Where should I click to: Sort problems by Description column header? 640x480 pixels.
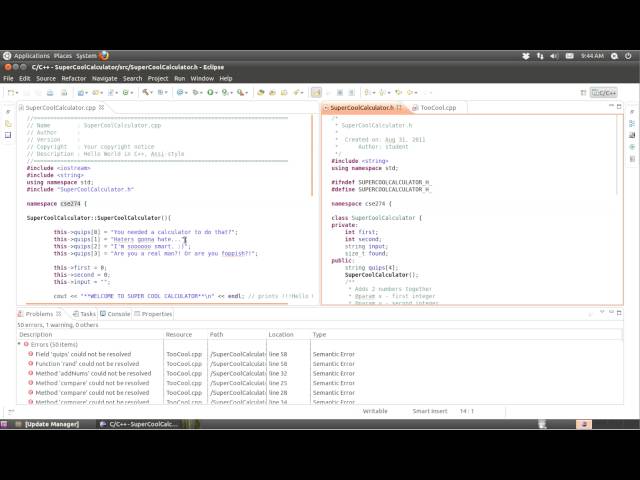coord(90,334)
